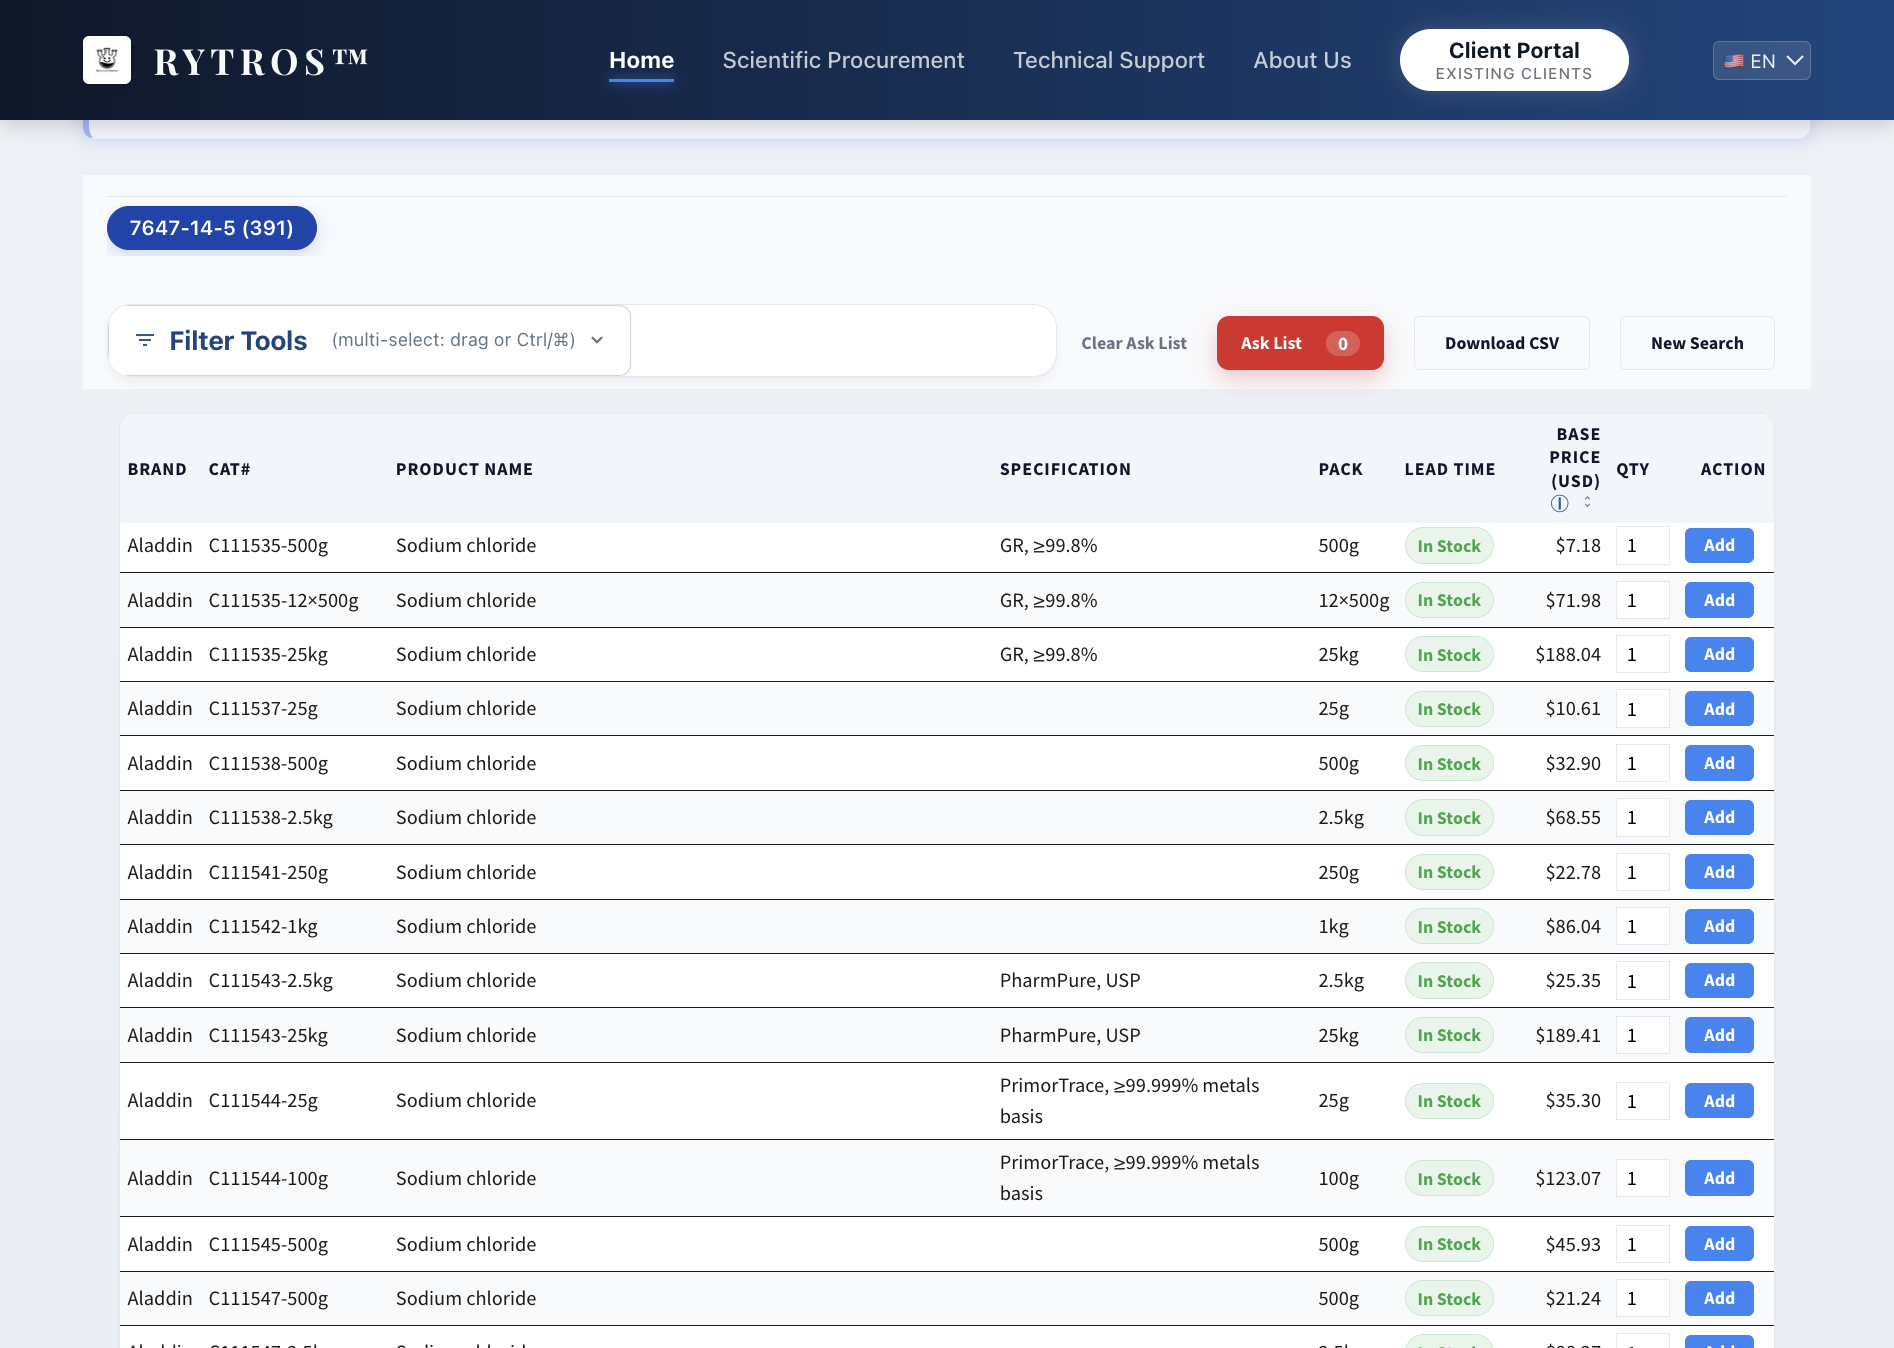Viewport: 1894px width, 1348px height.
Task: Click the Rytros logo icon
Action: click(107, 60)
